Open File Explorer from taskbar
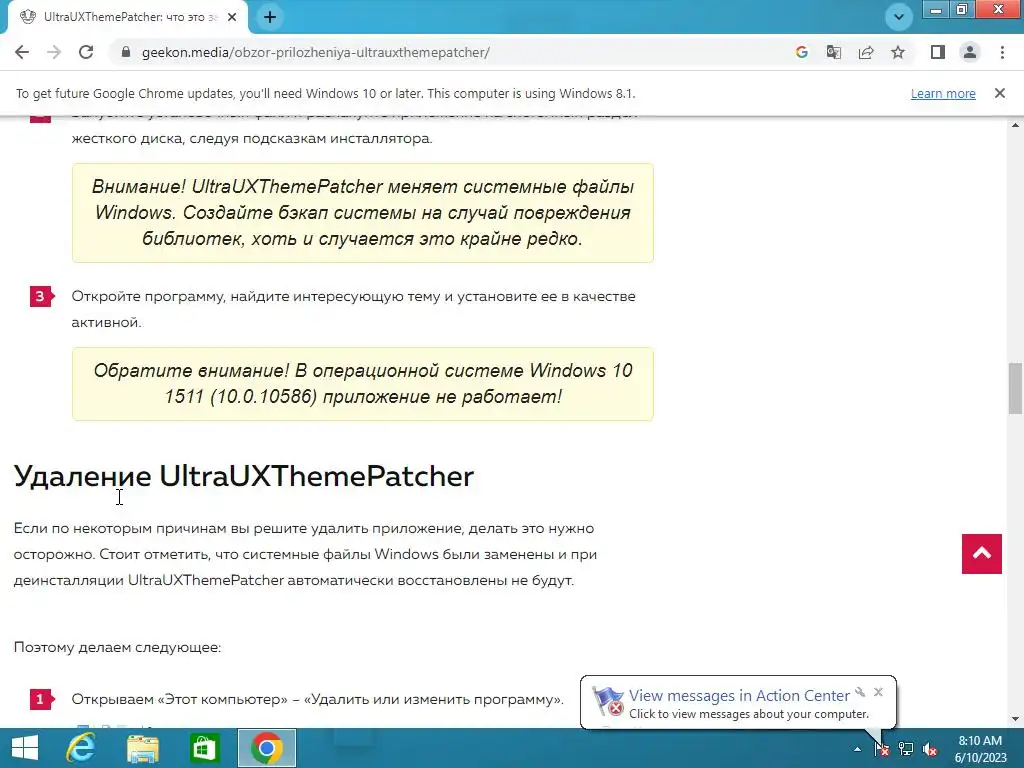The width and height of the screenshot is (1024, 768). (x=142, y=748)
